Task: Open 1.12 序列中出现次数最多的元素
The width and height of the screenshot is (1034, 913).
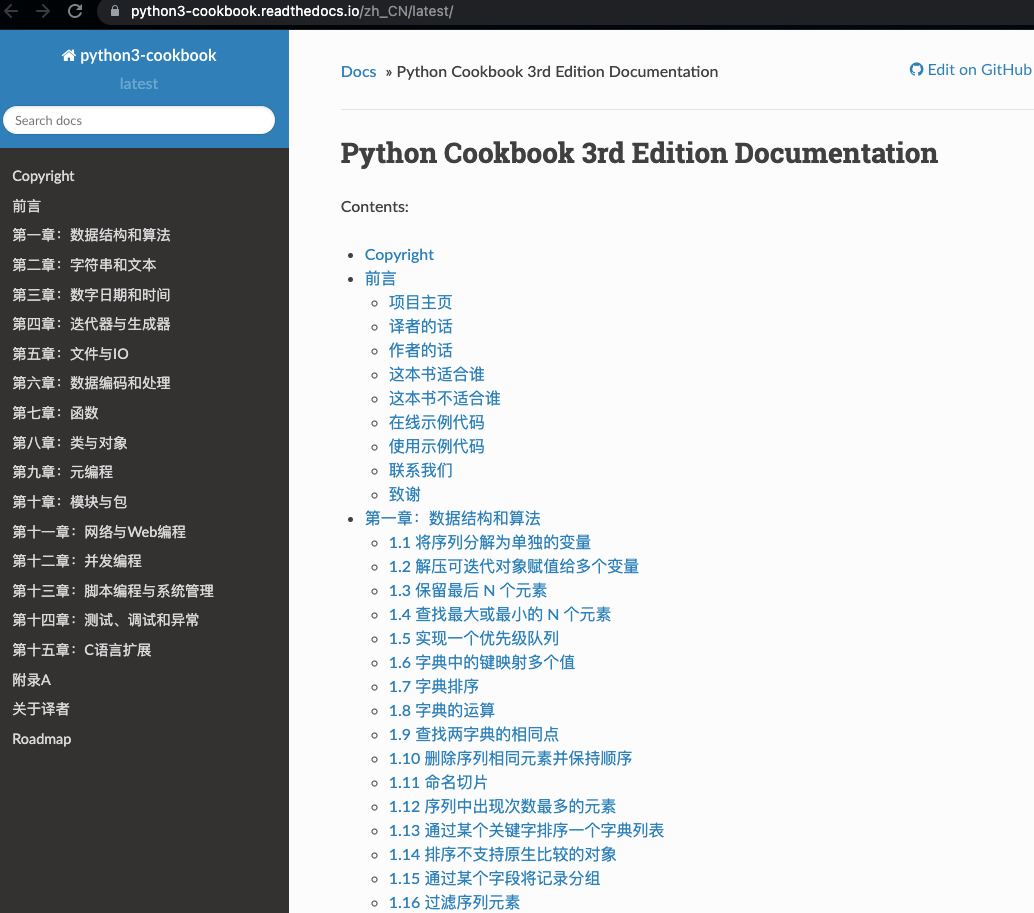Action: click(x=502, y=806)
